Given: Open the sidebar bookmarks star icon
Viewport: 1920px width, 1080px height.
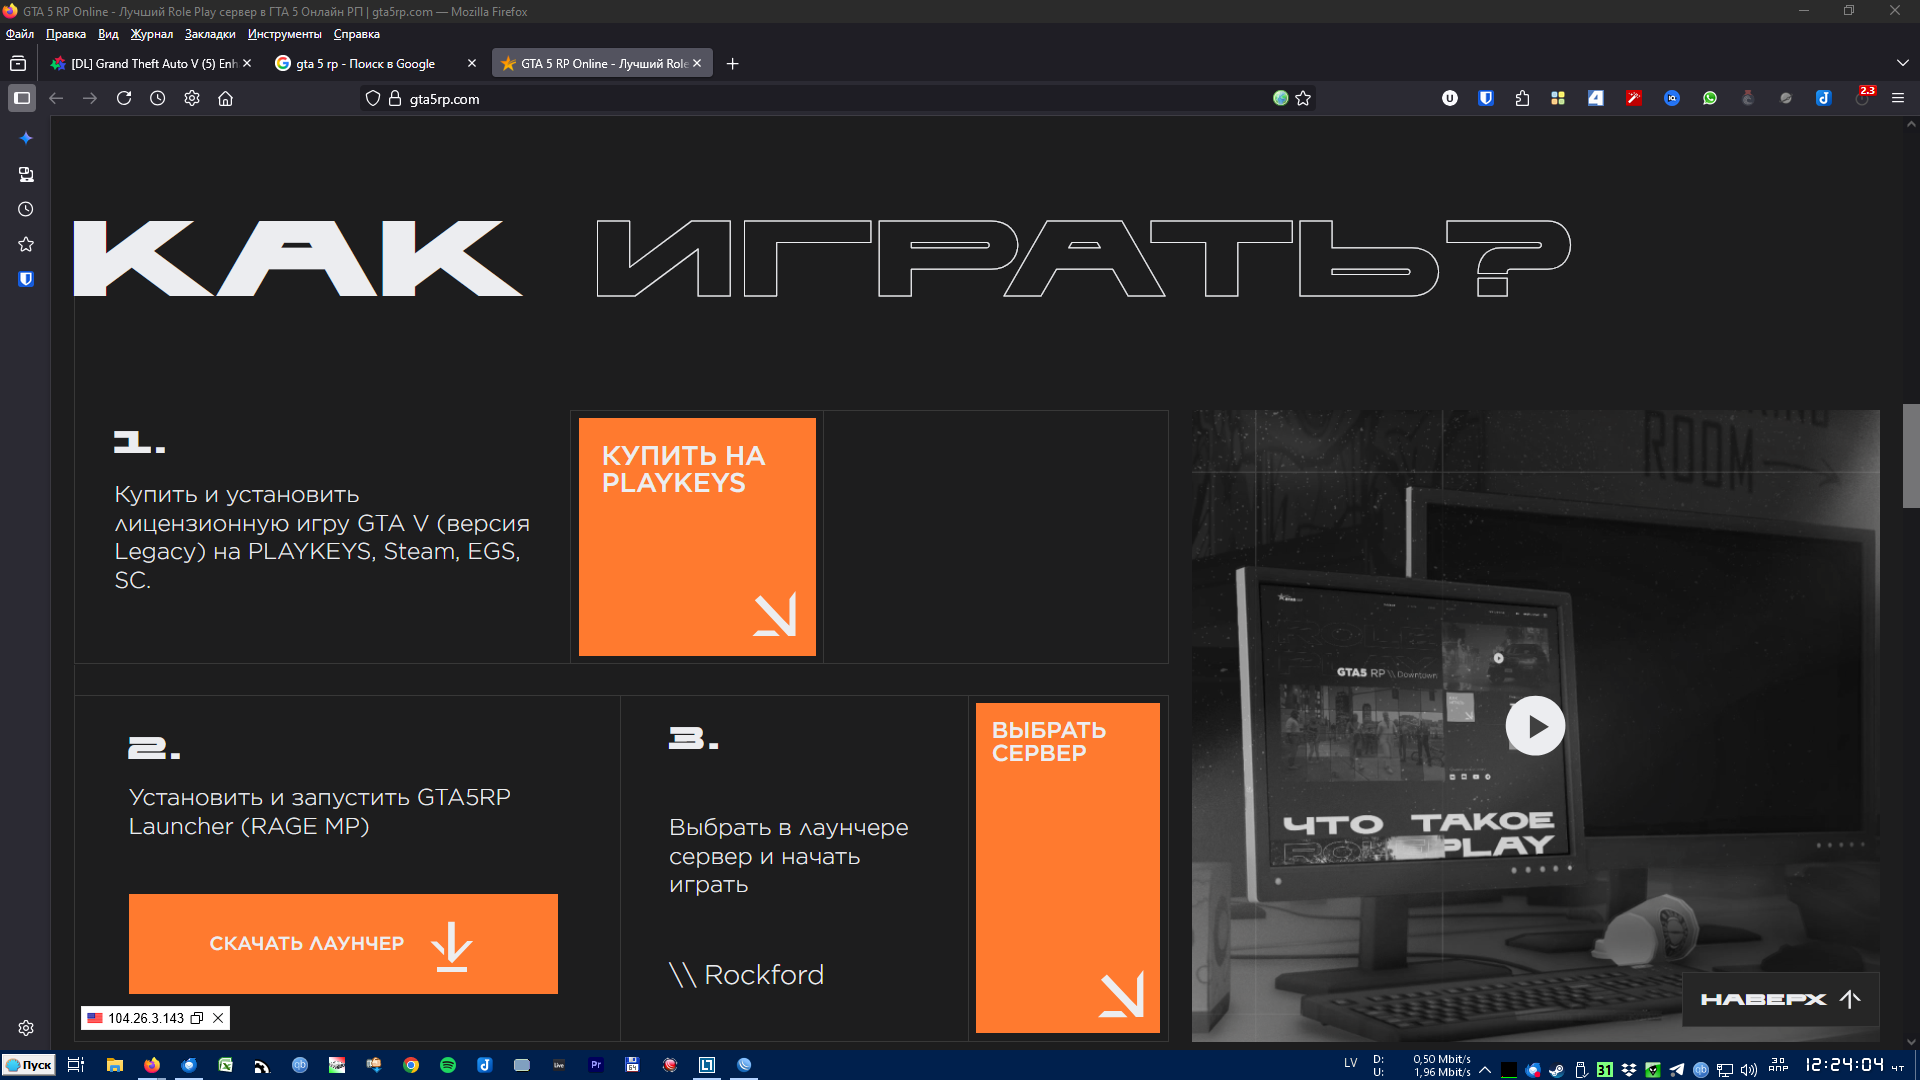Looking at the screenshot, I should (26, 244).
